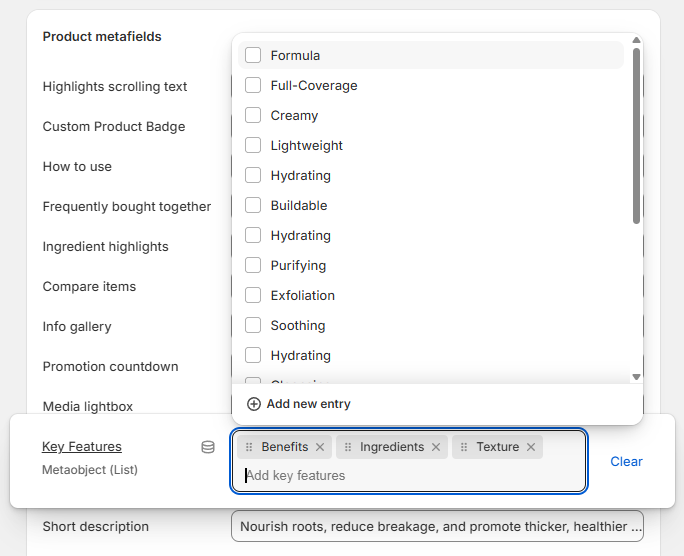Viewport: 684px width, 556px height.
Task: Click the database icon beside Key Features
Action: point(208,447)
